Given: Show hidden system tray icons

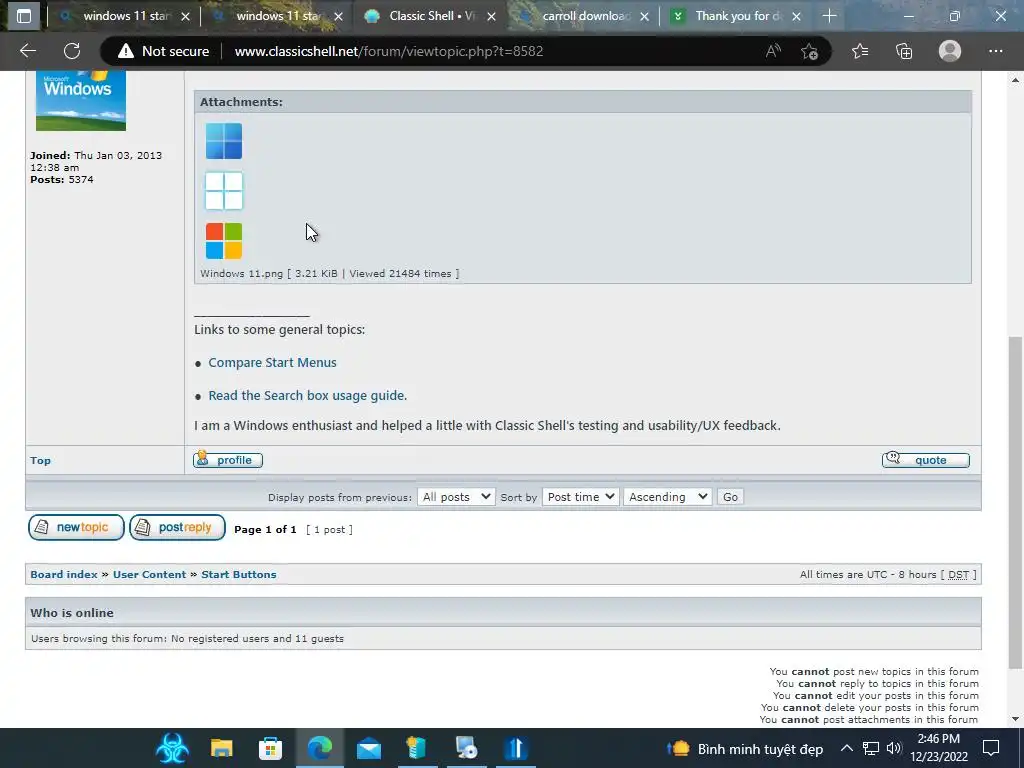Looking at the screenshot, I should tap(846, 748).
